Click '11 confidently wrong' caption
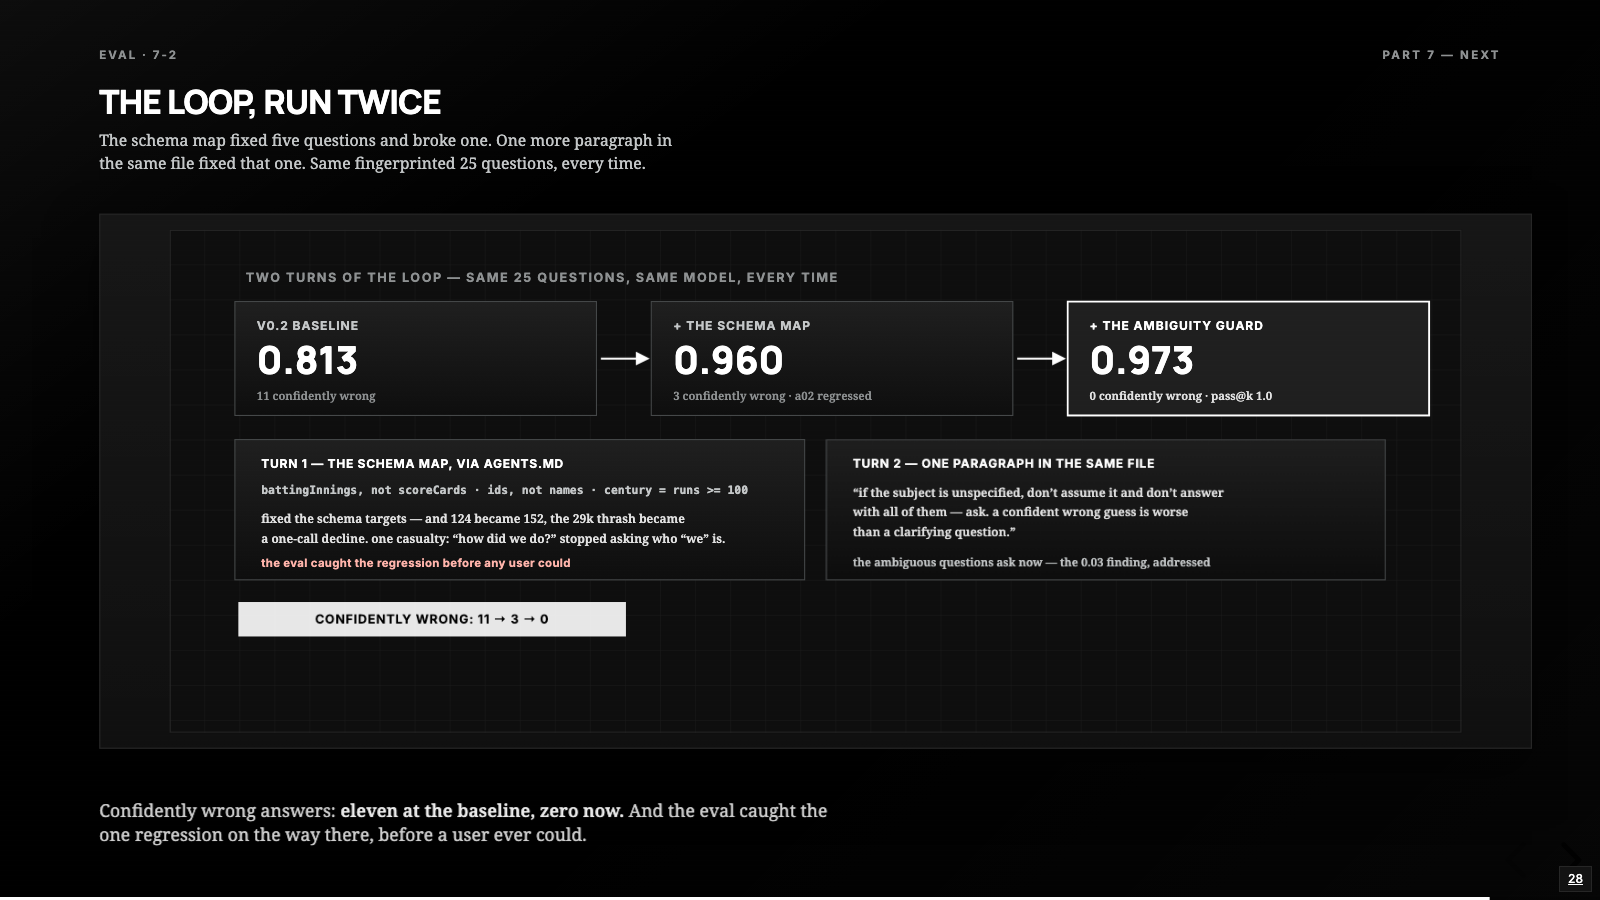The width and height of the screenshot is (1600, 900). tap(316, 396)
